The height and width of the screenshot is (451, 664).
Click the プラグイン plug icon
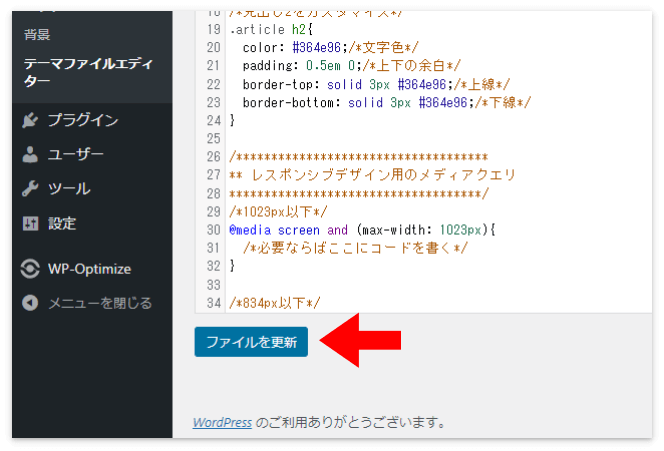(x=30, y=120)
